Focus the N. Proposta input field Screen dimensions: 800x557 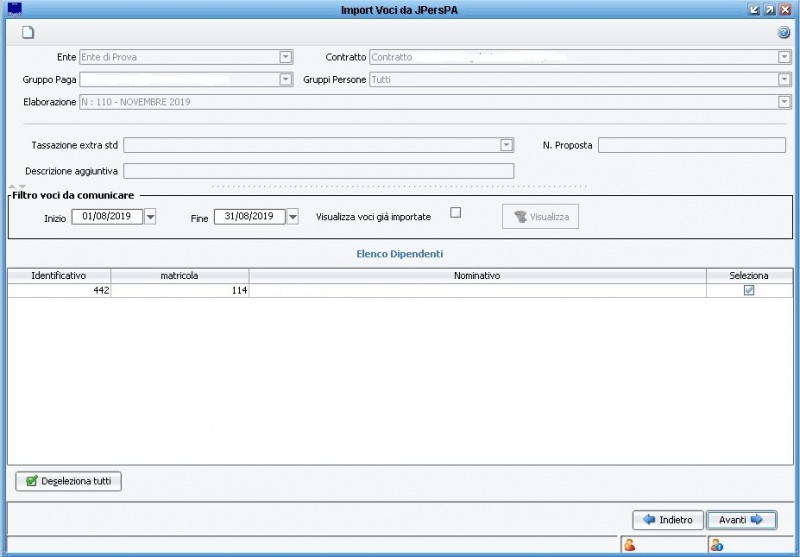coord(691,145)
